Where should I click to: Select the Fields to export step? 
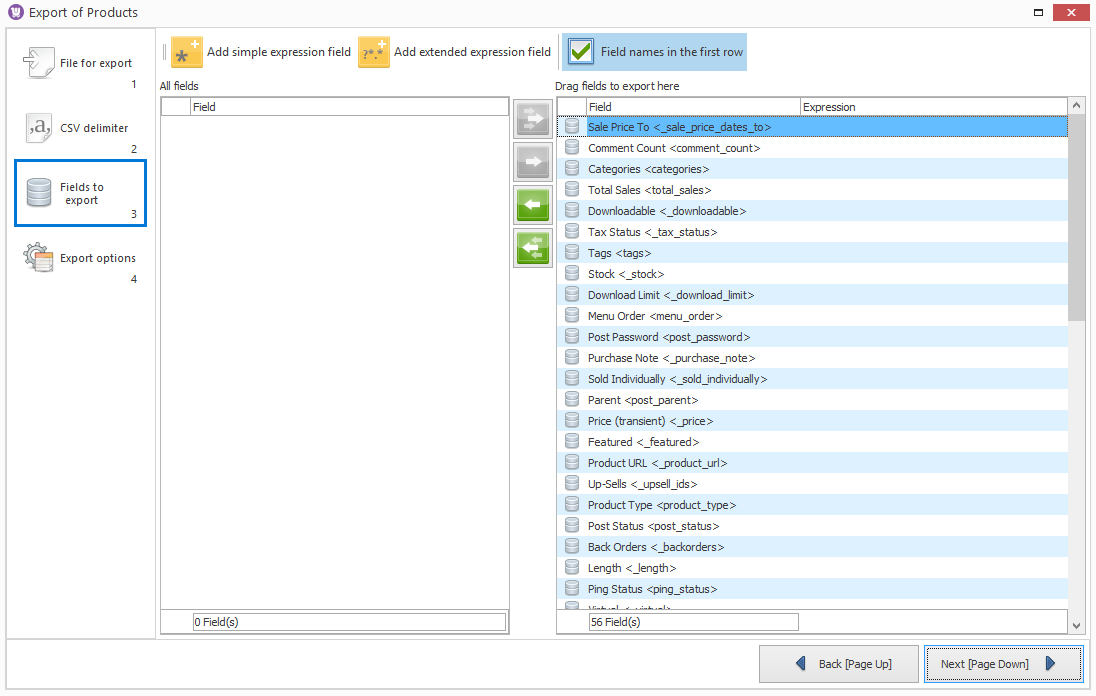[x=80, y=194]
